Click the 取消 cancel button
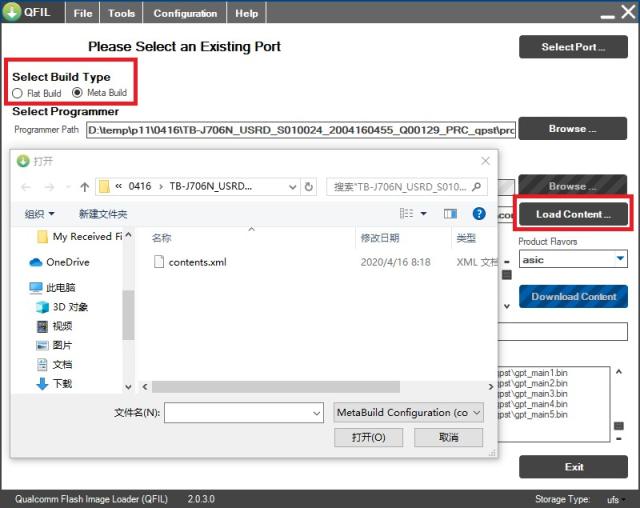Image resolution: width=640 pixels, height=508 pixels. (449, 437)
